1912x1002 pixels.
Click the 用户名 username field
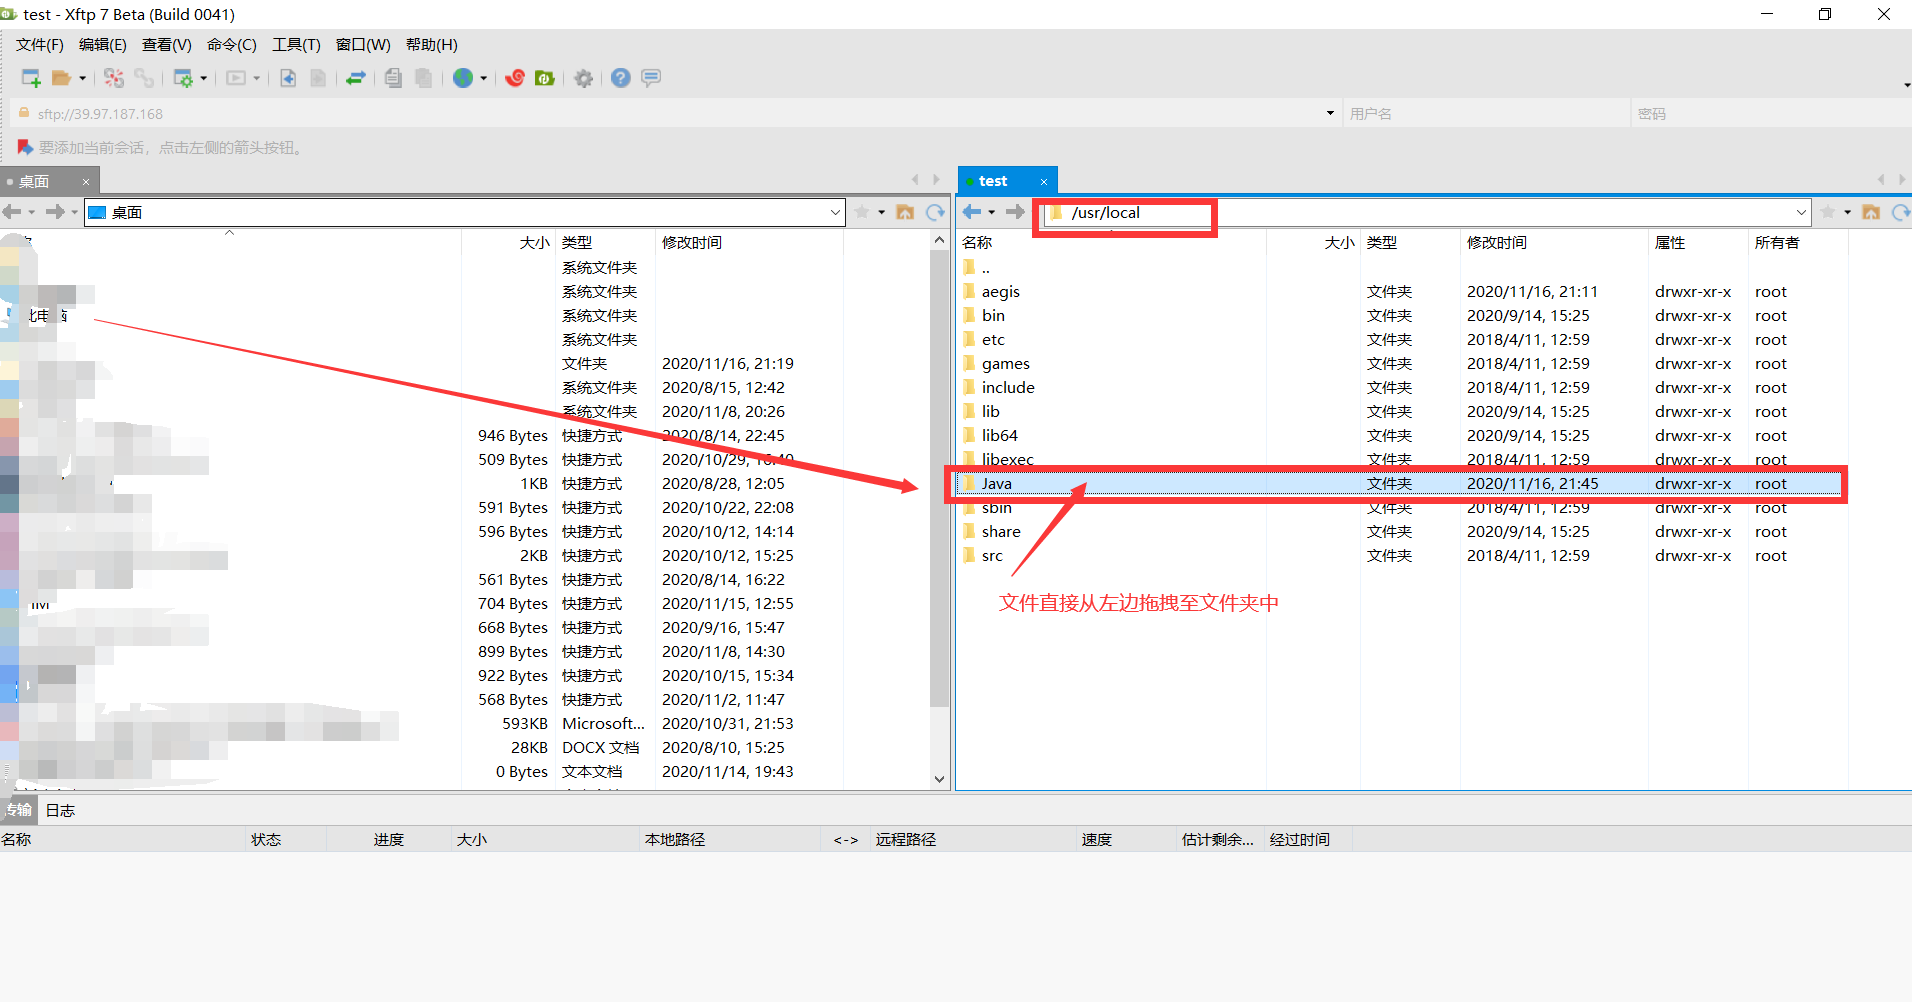1486,114
